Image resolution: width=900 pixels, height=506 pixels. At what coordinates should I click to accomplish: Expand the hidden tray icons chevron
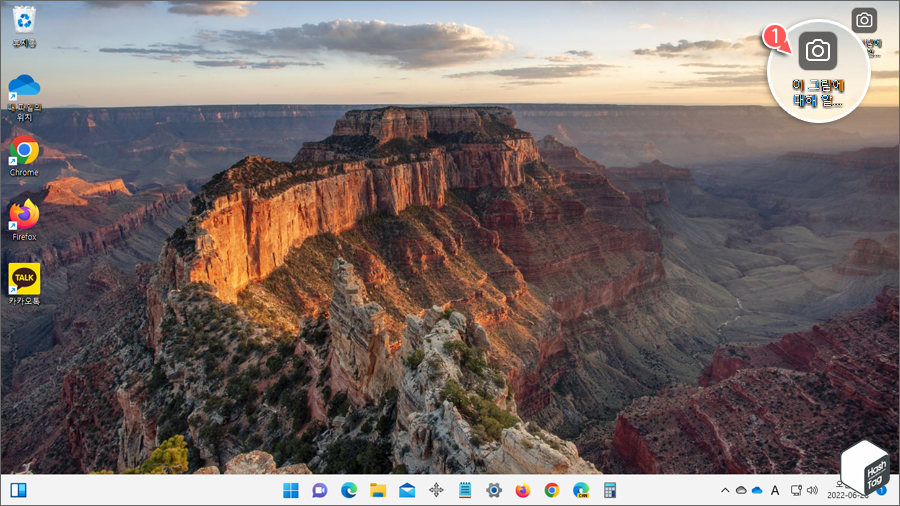[725, 490]
